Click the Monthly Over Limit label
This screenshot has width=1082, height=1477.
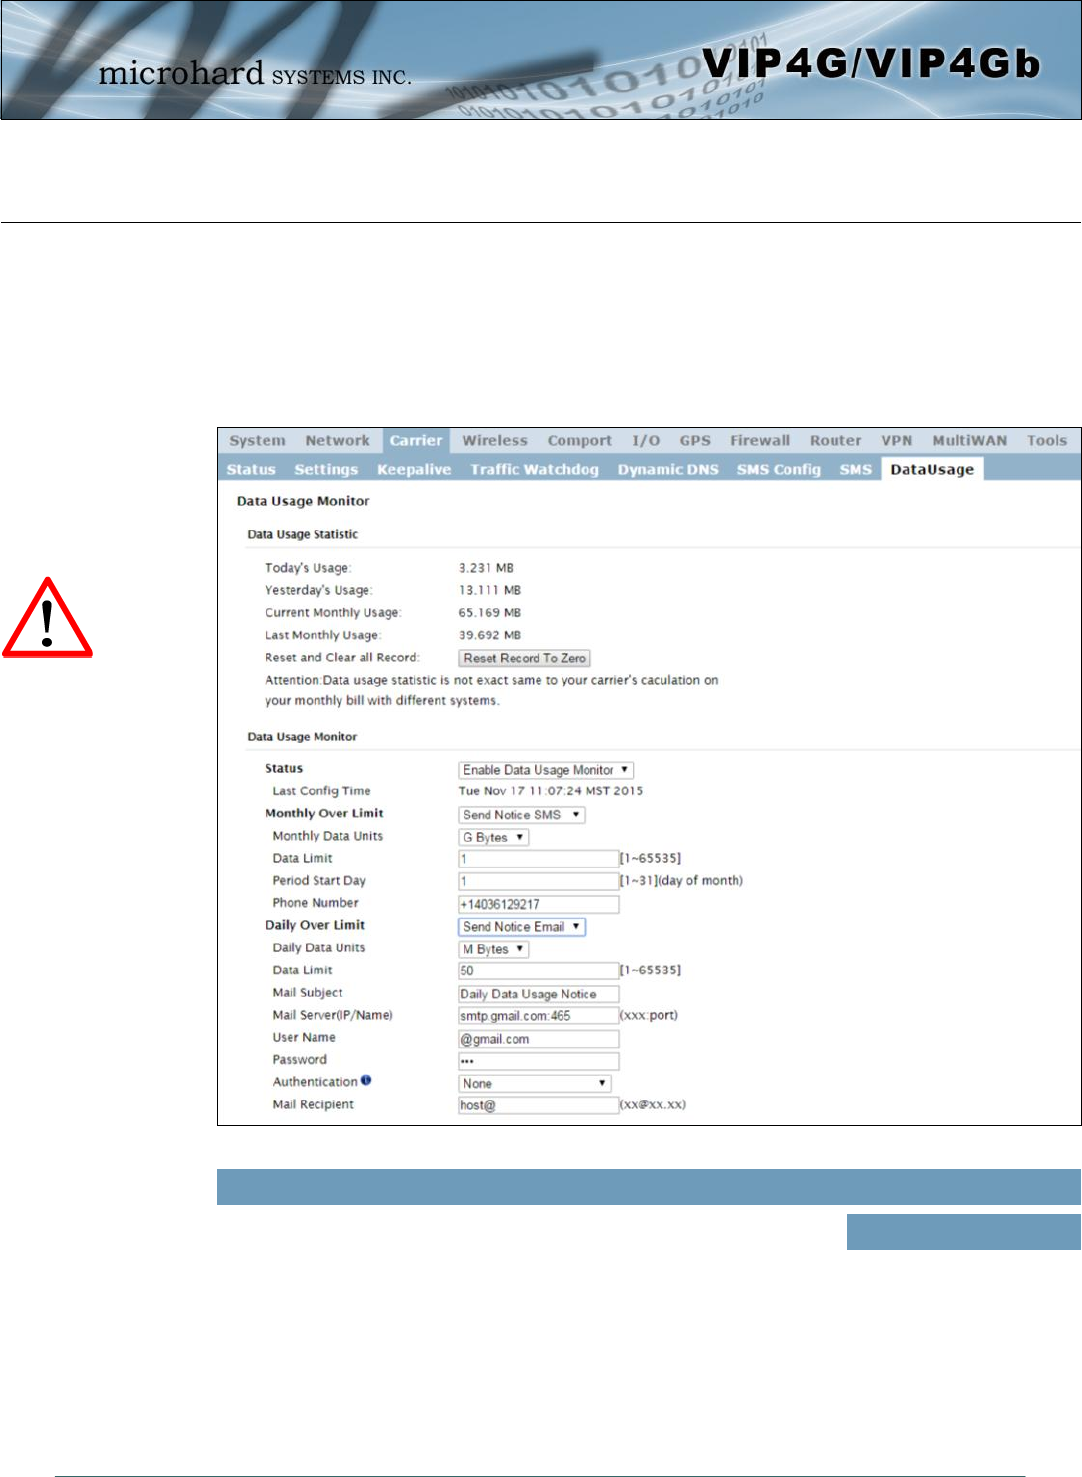(324, 813)
